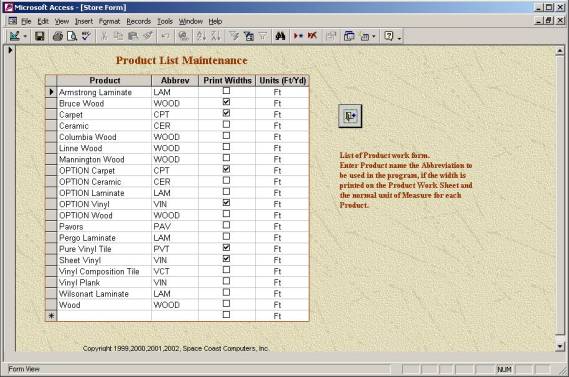Open the Insert menu
Image resolution: width=569 pixels, height=377 pixels.
click(x=84, y=21)
